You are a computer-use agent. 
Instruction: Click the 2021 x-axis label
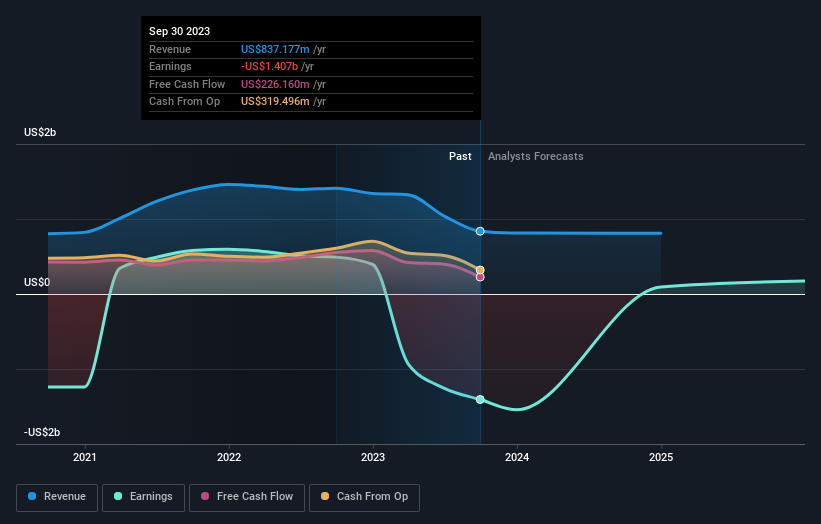click(85, 458)
